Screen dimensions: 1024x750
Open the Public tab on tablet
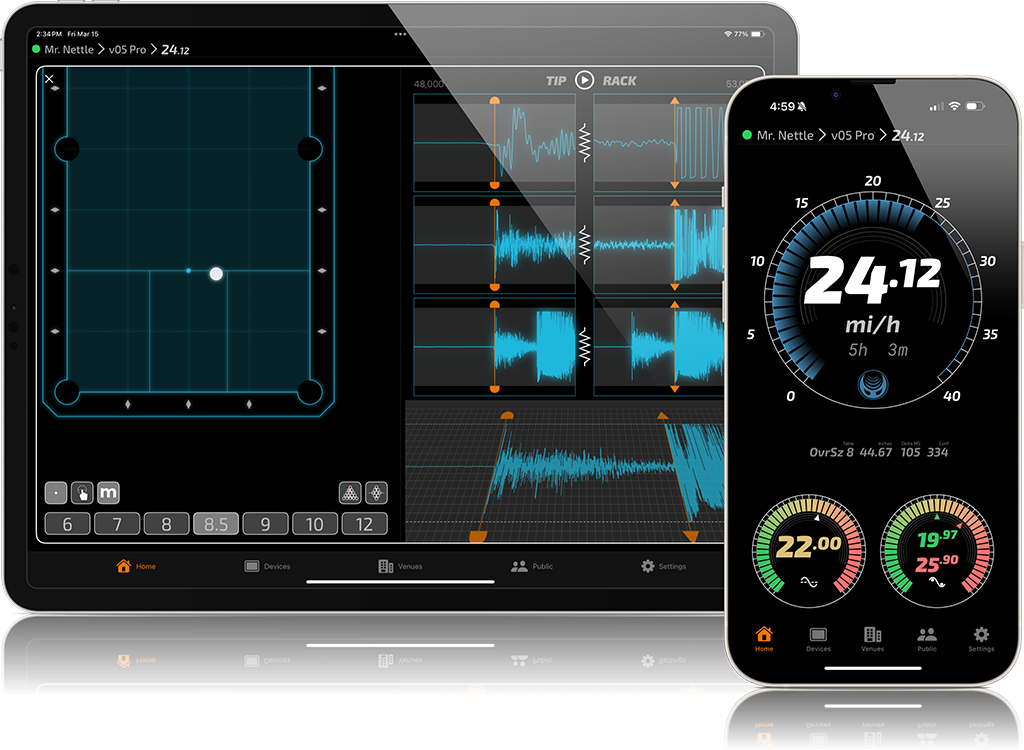click(x=532, y=566)
